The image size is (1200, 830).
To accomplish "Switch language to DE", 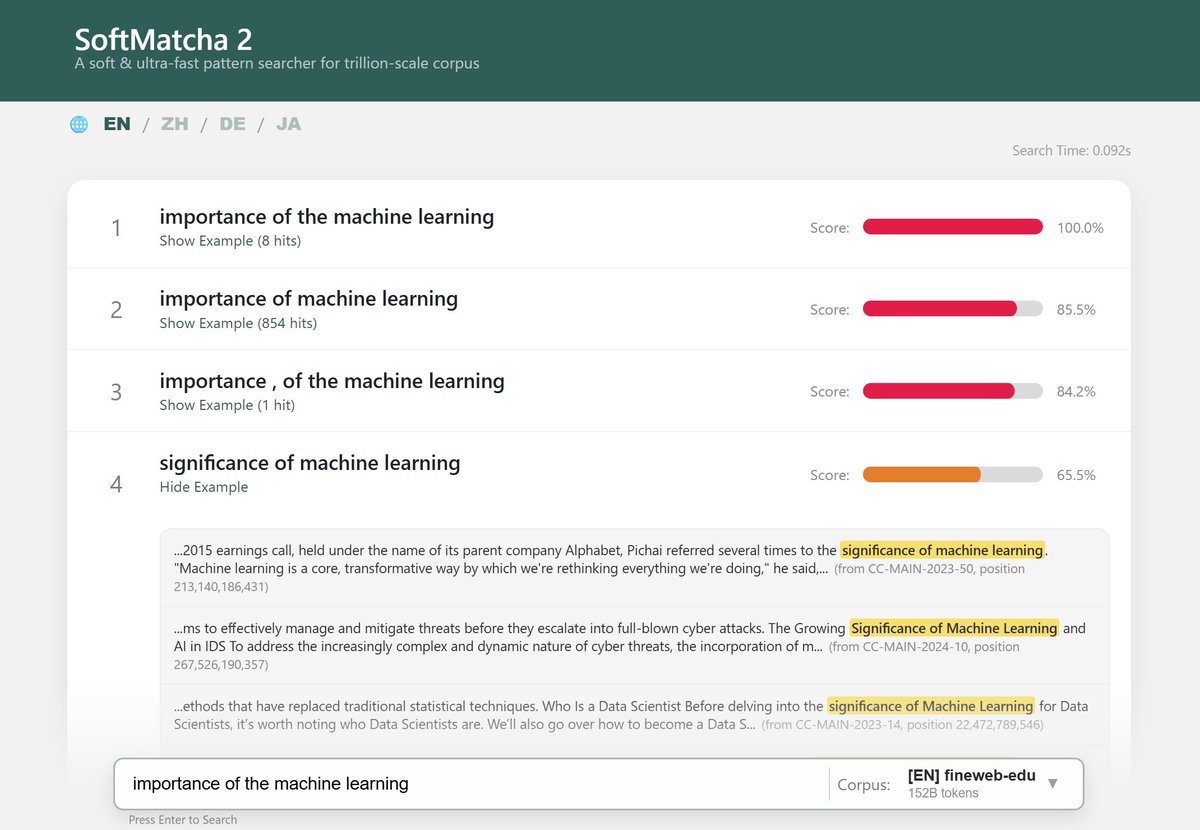I will (x=233, y=124).
